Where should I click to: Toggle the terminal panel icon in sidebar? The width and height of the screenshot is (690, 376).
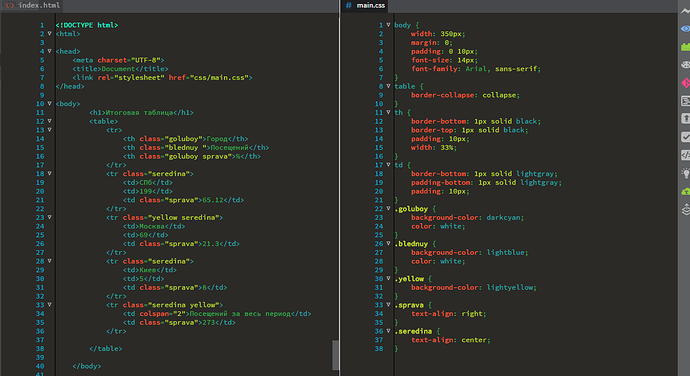tap(686, 101)
